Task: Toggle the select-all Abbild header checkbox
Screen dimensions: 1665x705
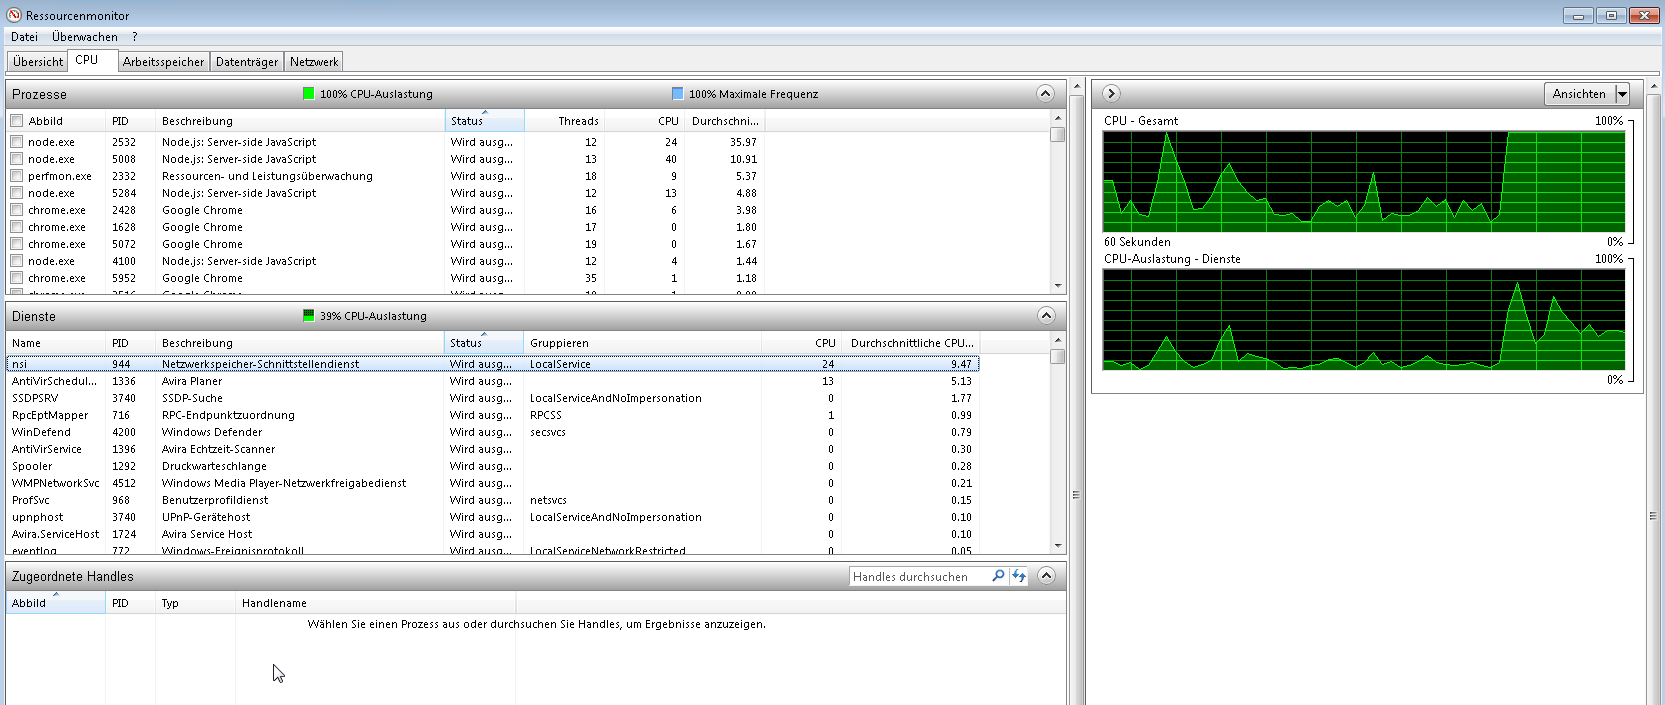Action: tap(16, 121)
